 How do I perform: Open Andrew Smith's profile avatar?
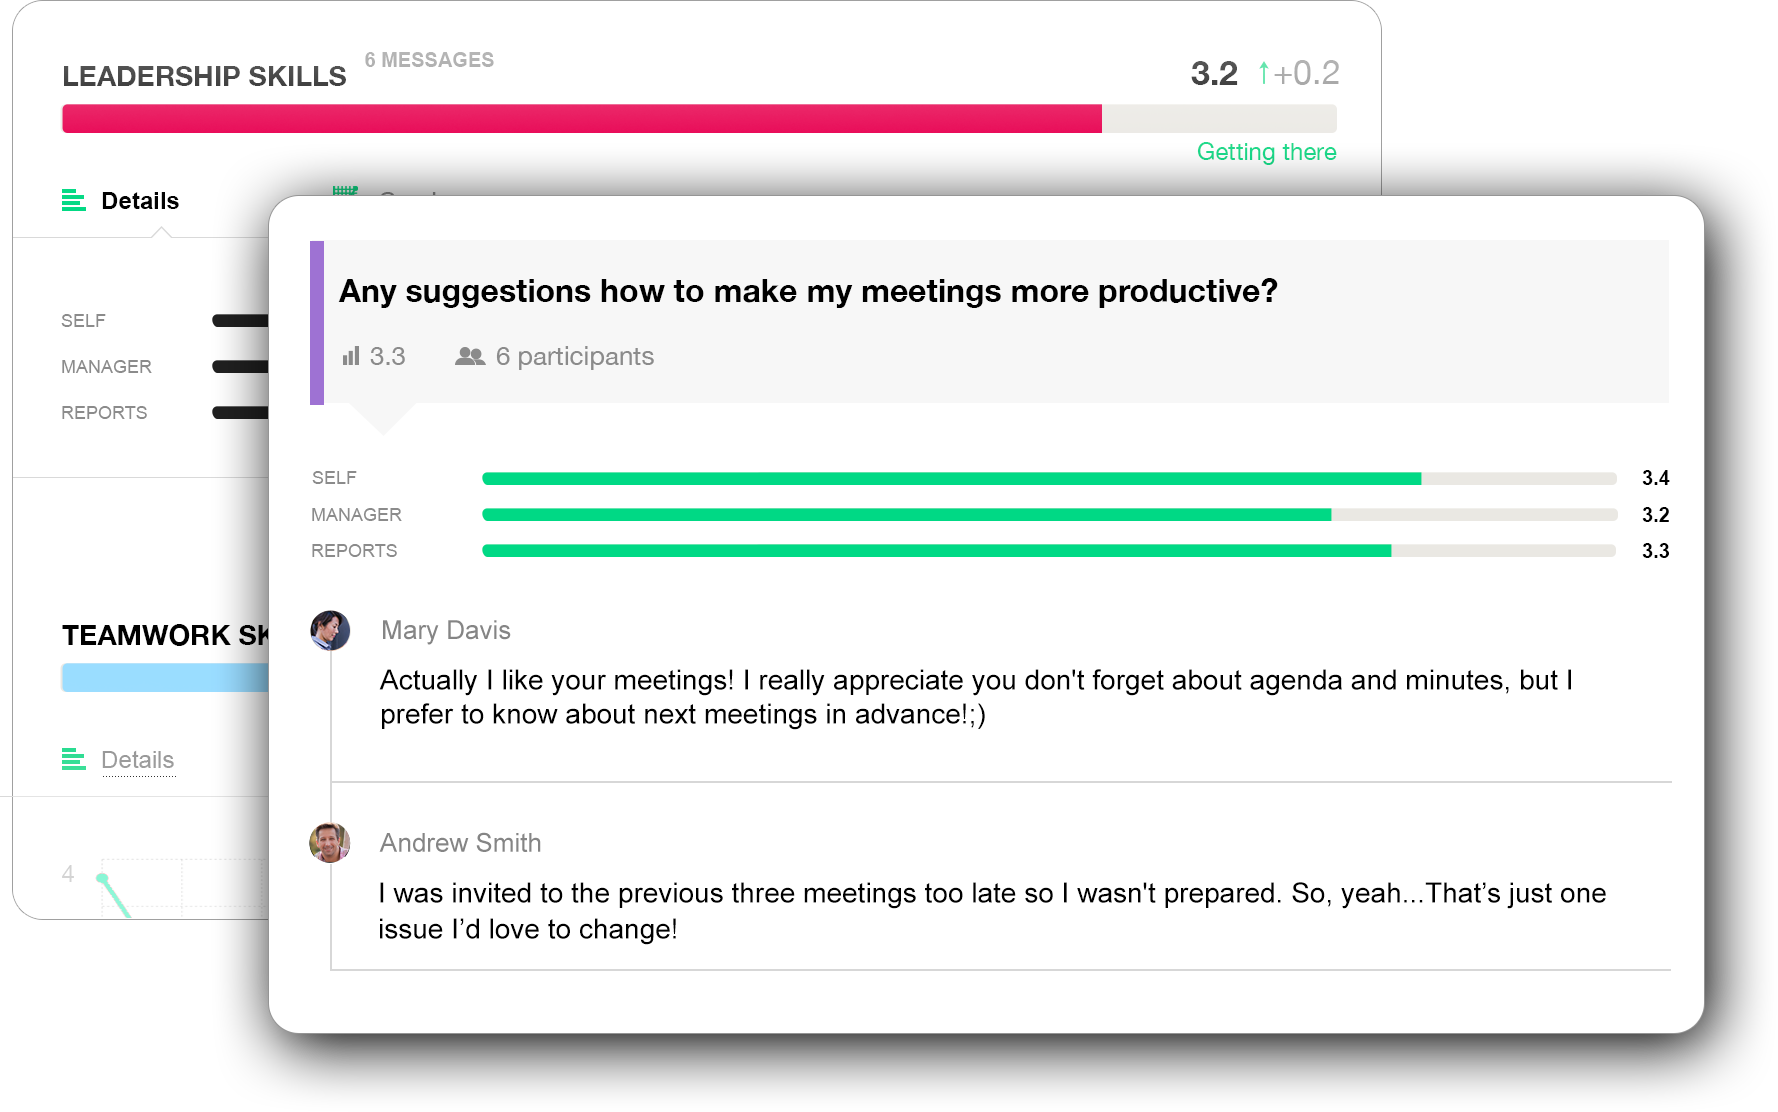330,843
